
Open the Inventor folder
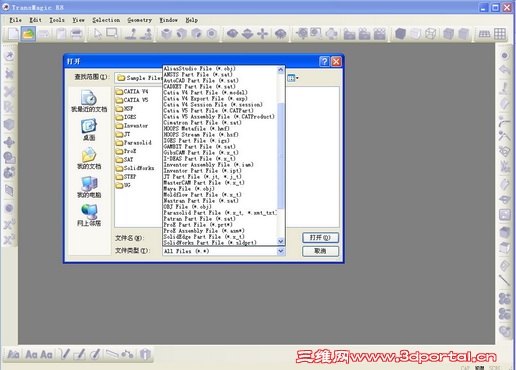point(132,126)
